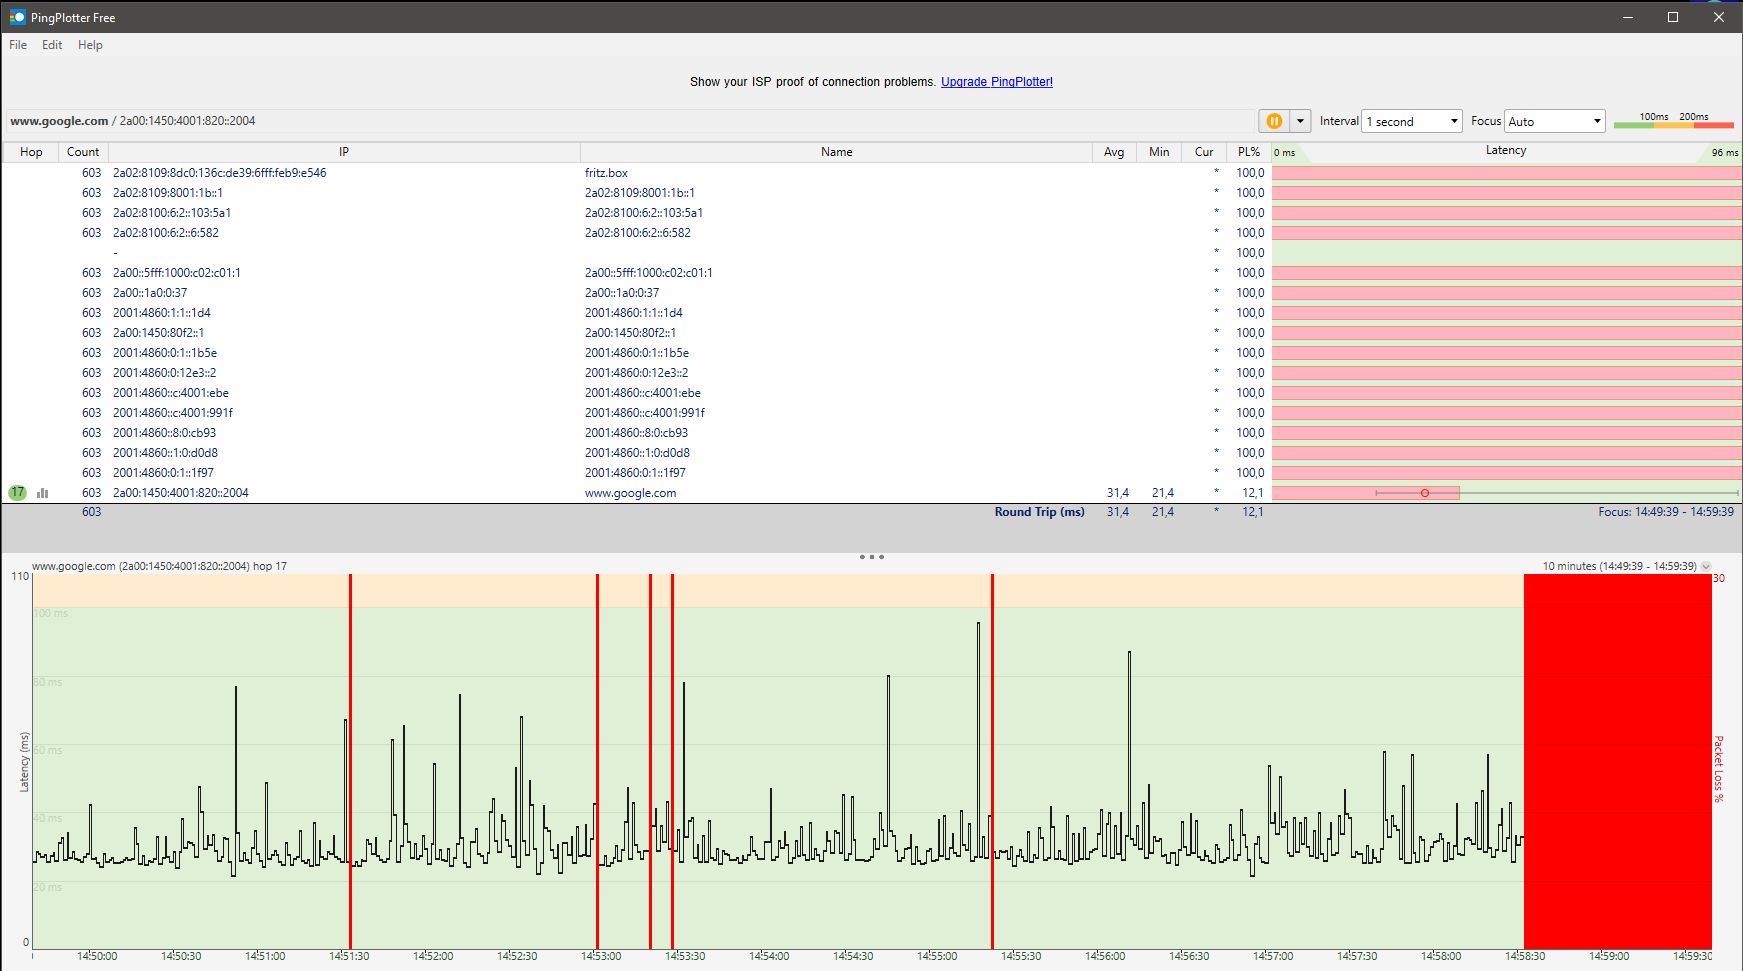Click the large red packet loss block in graph
The height and width of the screenshot is (971, 1743).
pyautogui.click(x=1617, y=760)
